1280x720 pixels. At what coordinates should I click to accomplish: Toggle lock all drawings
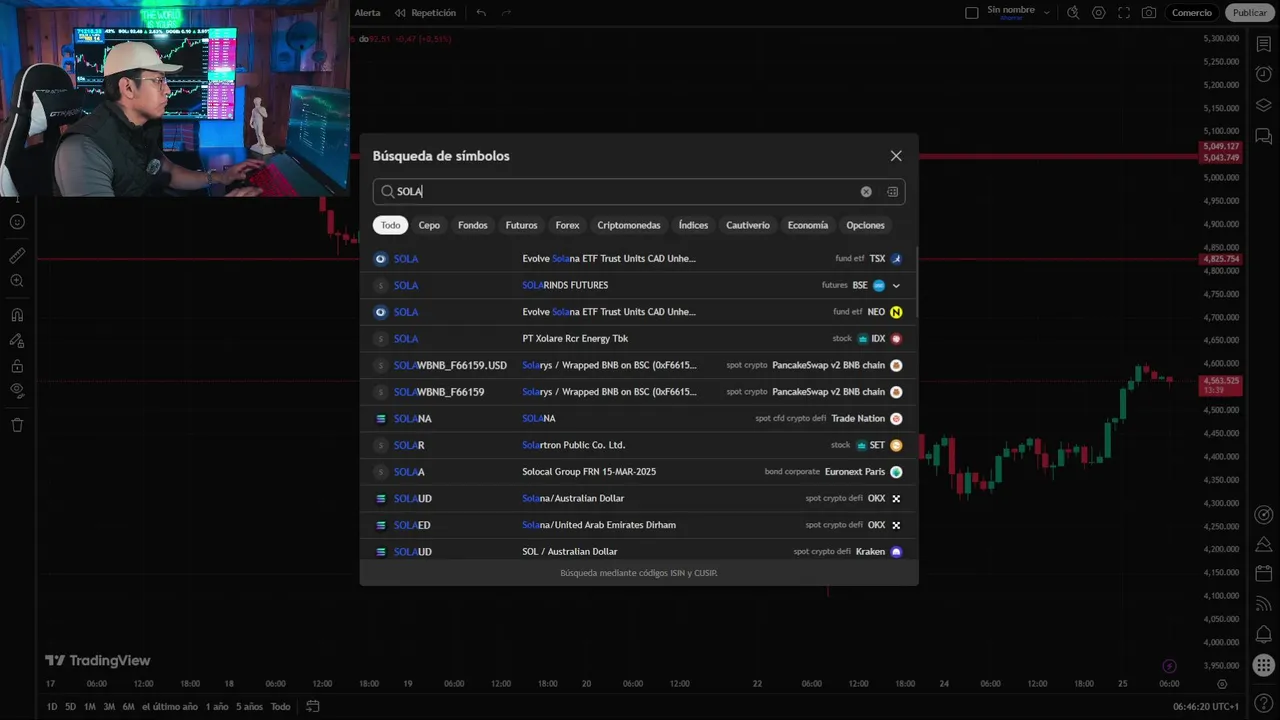(17, 366)
